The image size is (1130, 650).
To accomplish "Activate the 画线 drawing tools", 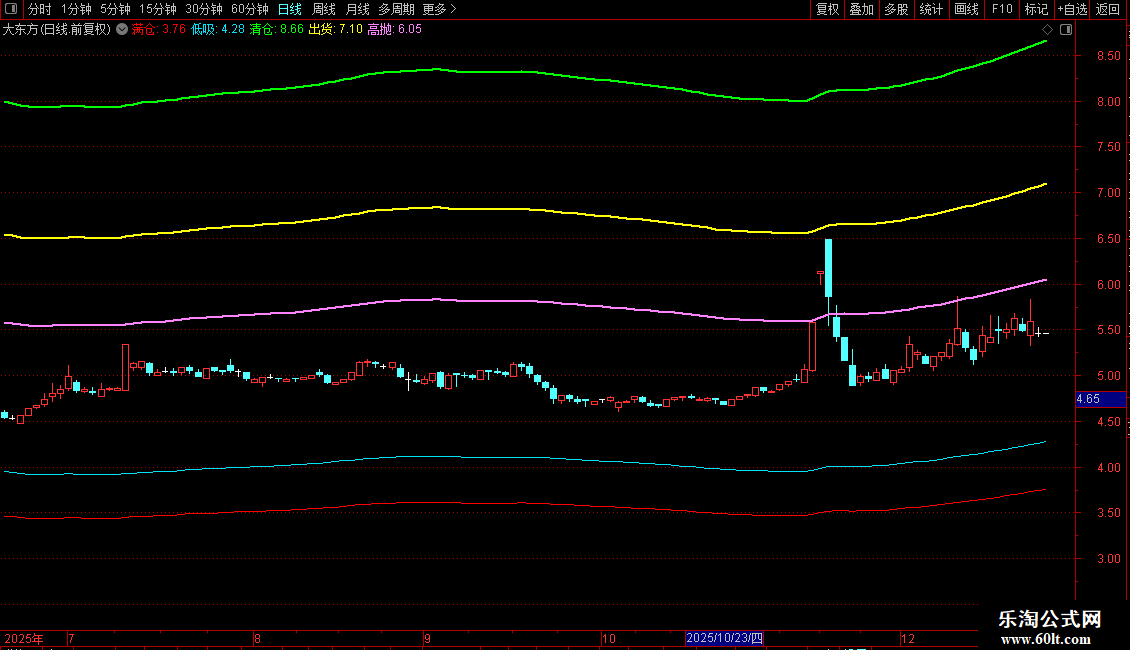I will 966,9.
